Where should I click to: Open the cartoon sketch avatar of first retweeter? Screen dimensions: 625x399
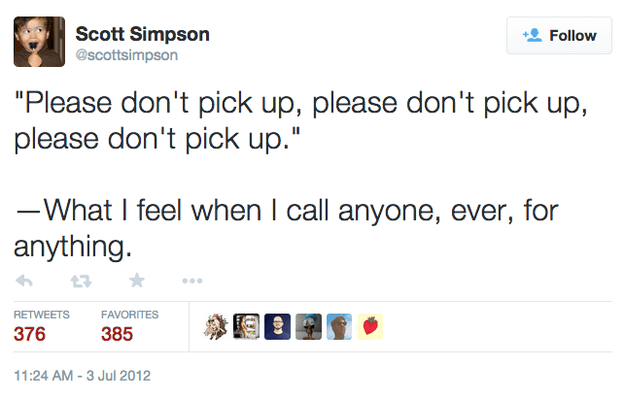point(216,327)
